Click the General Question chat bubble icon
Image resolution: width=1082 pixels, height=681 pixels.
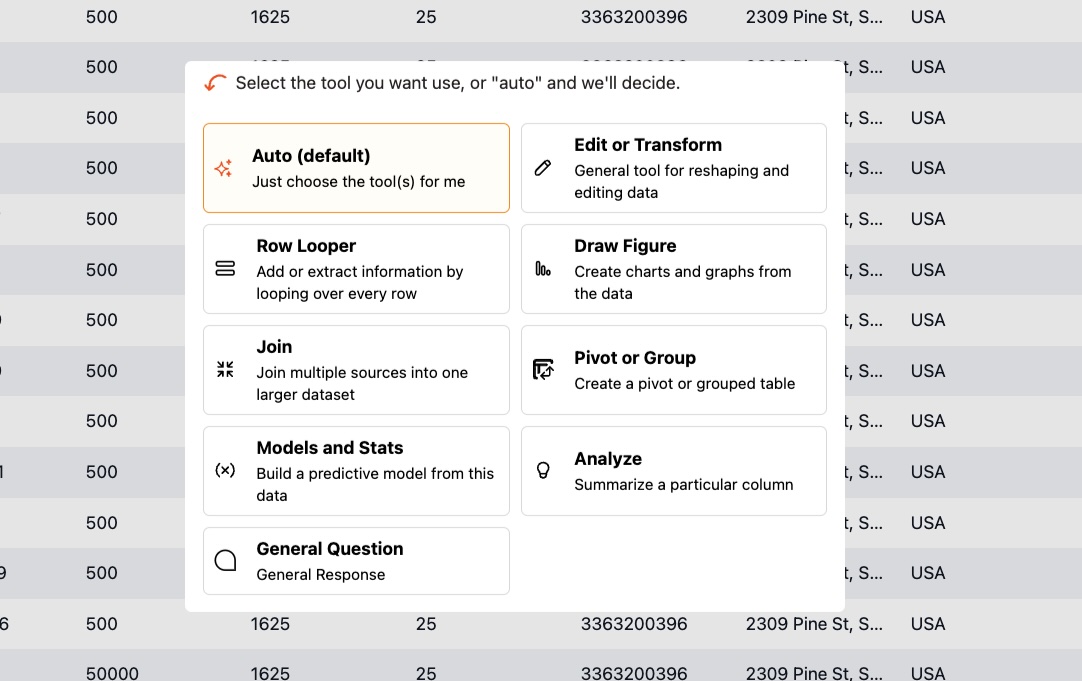[225, 561]
